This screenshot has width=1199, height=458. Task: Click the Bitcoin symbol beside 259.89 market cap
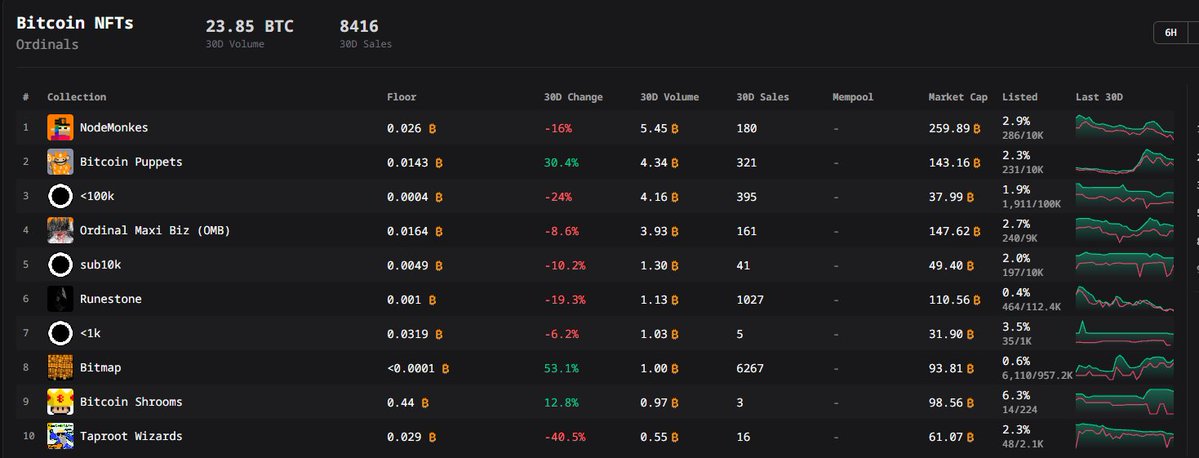[x=978, y=128]
